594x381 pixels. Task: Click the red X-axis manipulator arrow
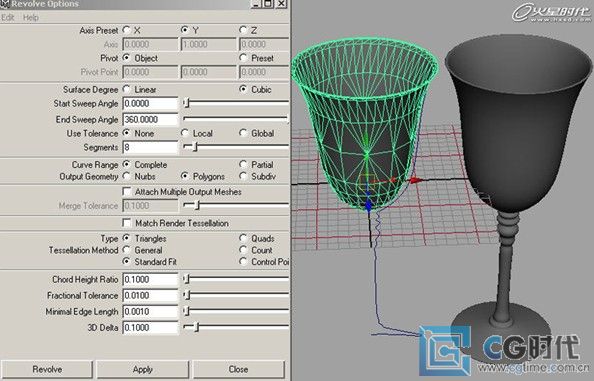click(415, 180)
